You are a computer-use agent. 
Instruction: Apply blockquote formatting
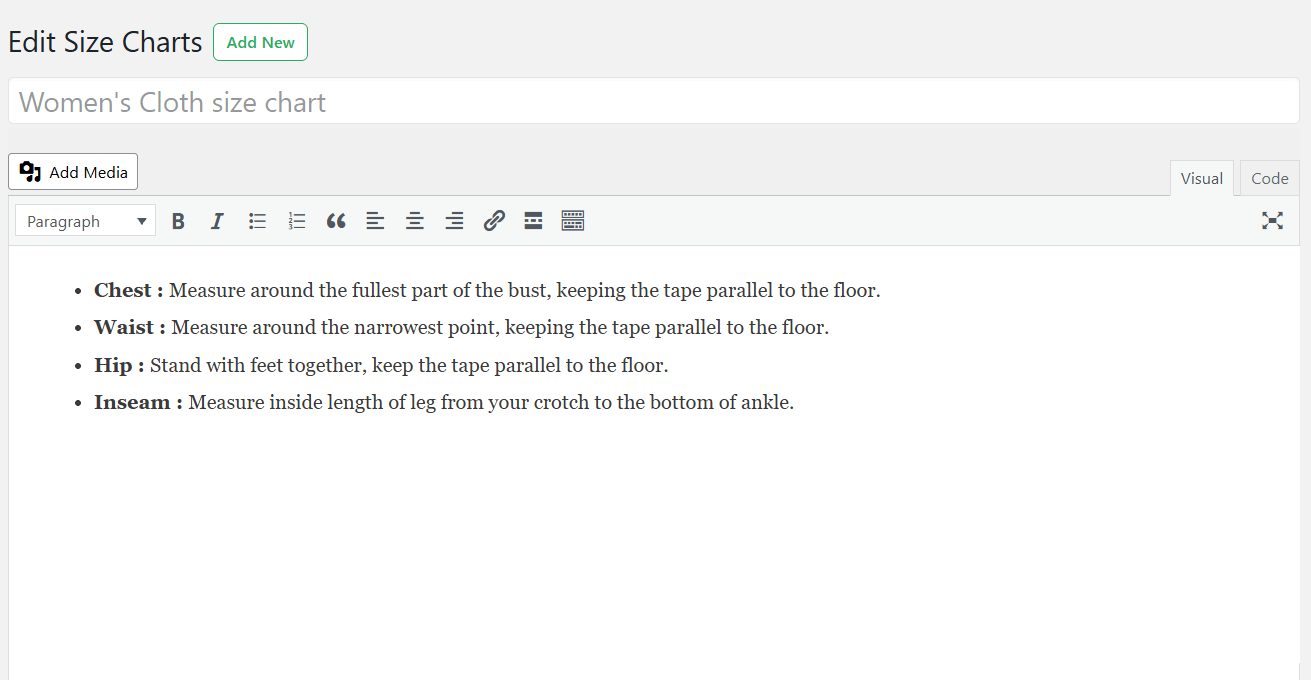336,221
